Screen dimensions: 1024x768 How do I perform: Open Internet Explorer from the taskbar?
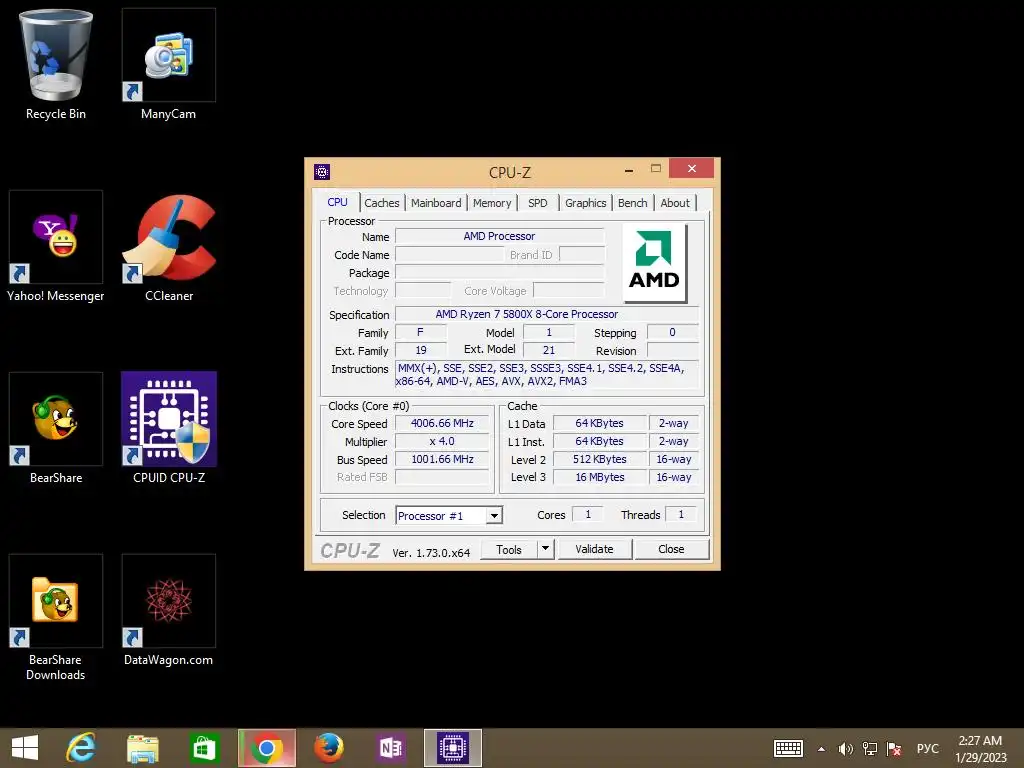pos(81,748)
